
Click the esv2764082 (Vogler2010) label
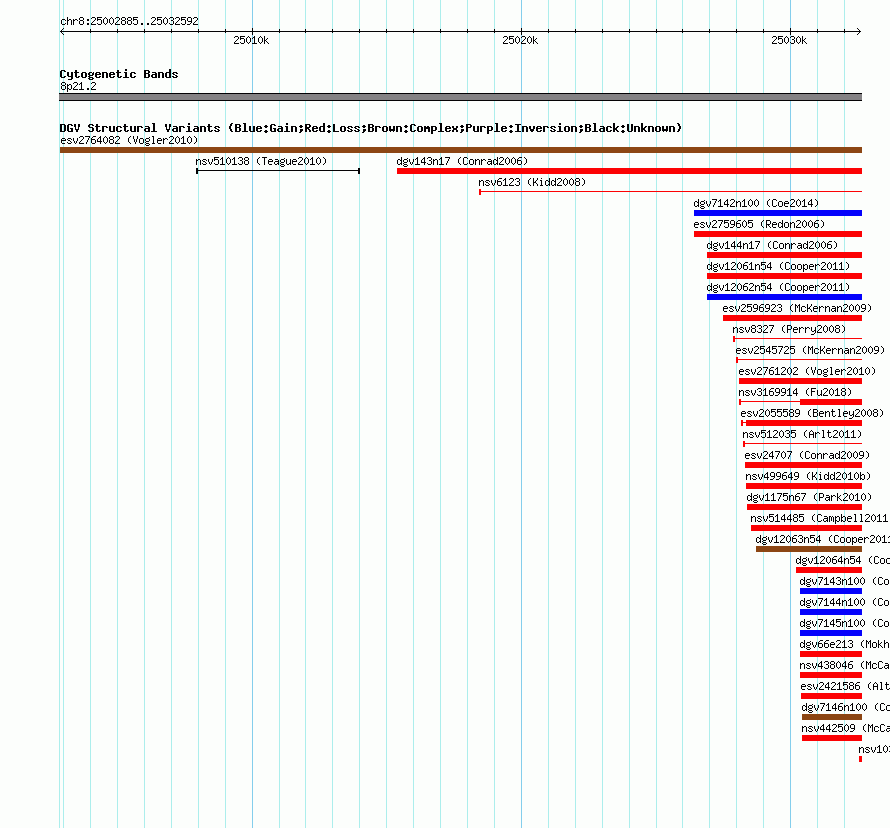click(129, 140)
